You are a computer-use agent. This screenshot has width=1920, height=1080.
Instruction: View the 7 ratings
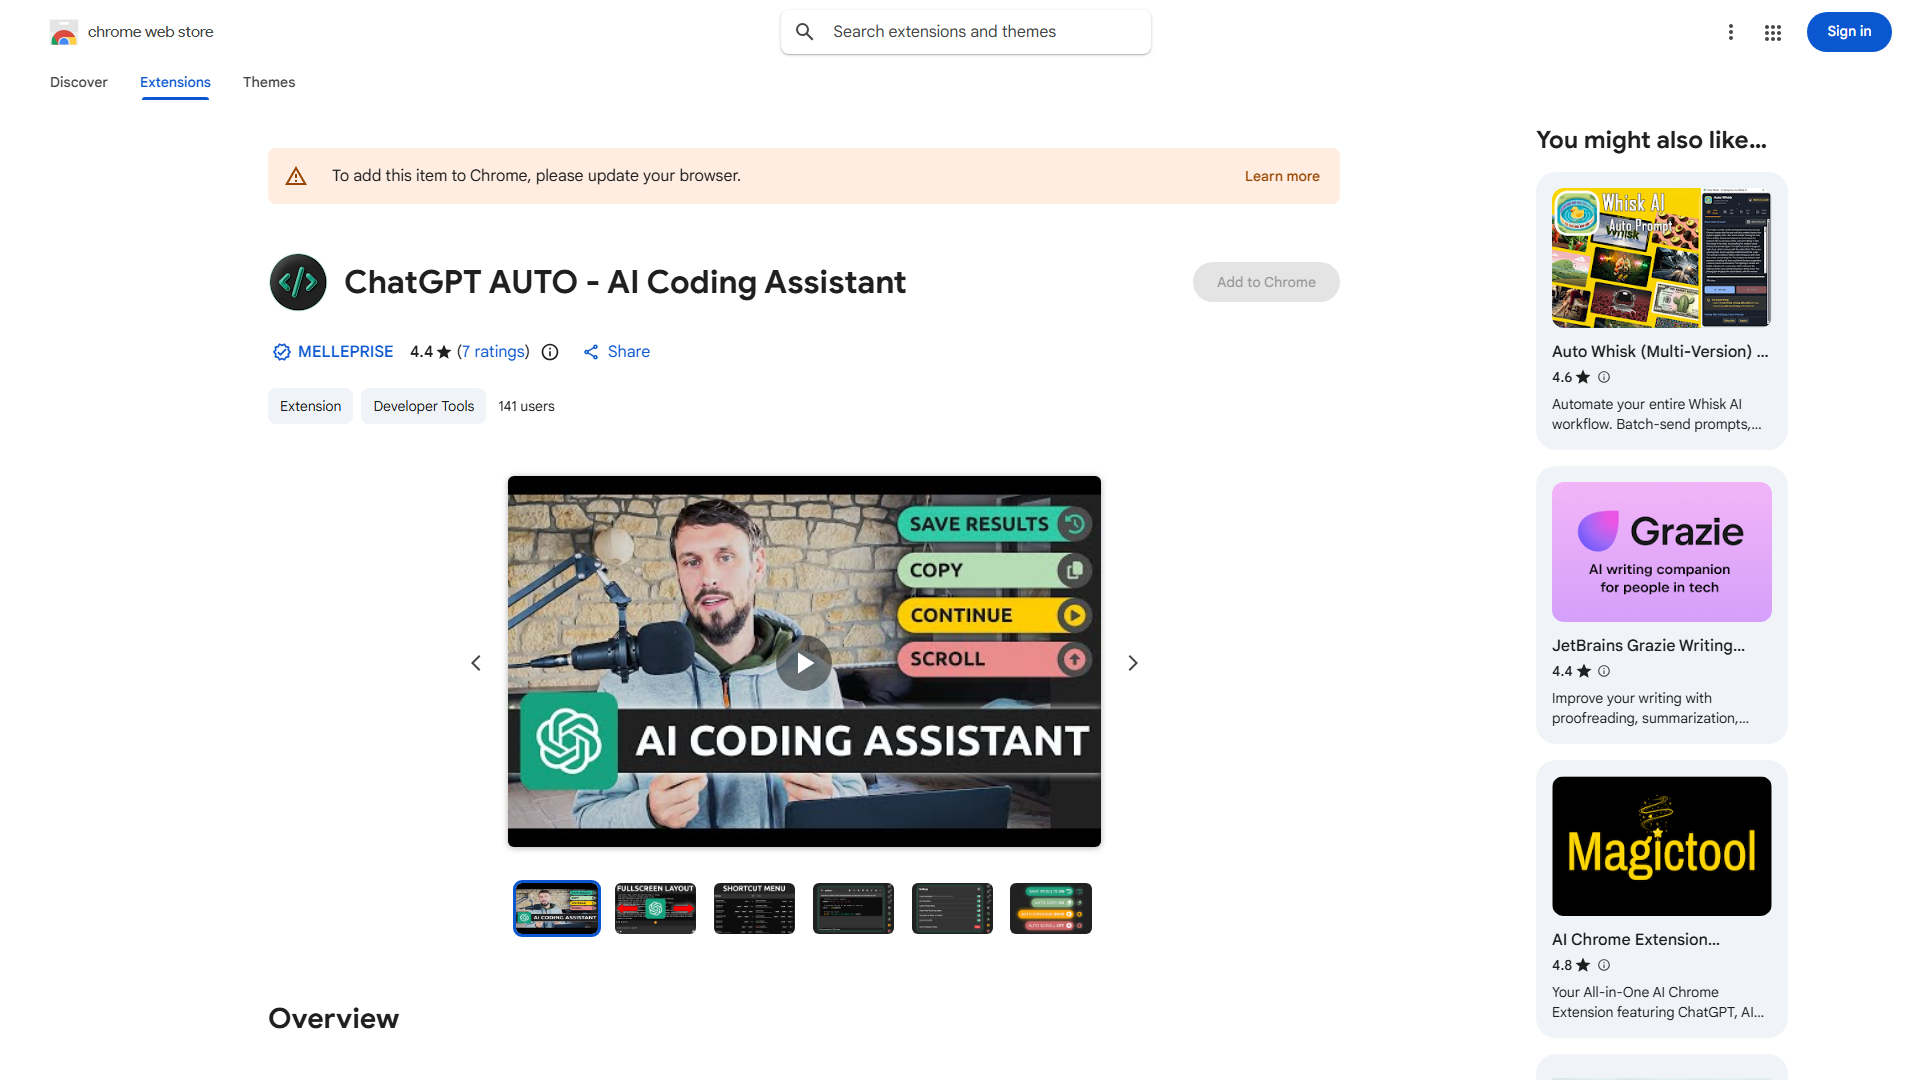click(x=493, y=351)
